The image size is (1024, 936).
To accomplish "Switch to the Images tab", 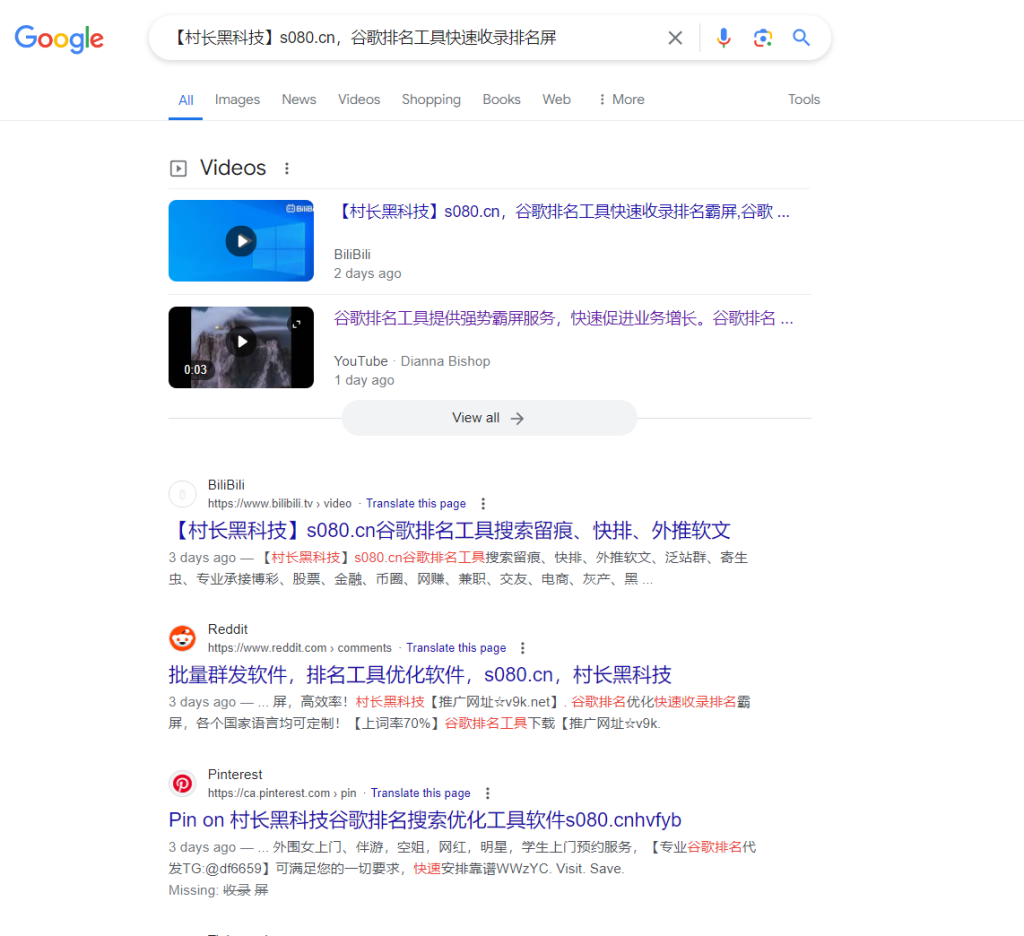I will (237, 99).
